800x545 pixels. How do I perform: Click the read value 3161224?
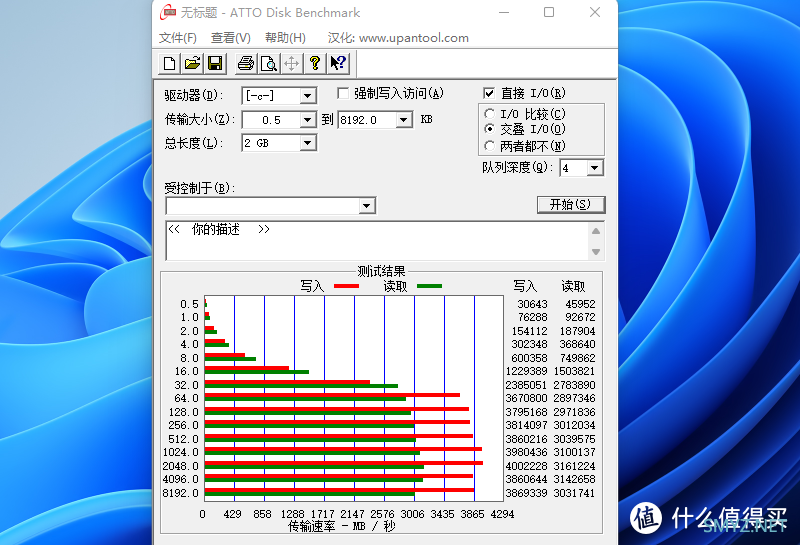click(574, 466)
